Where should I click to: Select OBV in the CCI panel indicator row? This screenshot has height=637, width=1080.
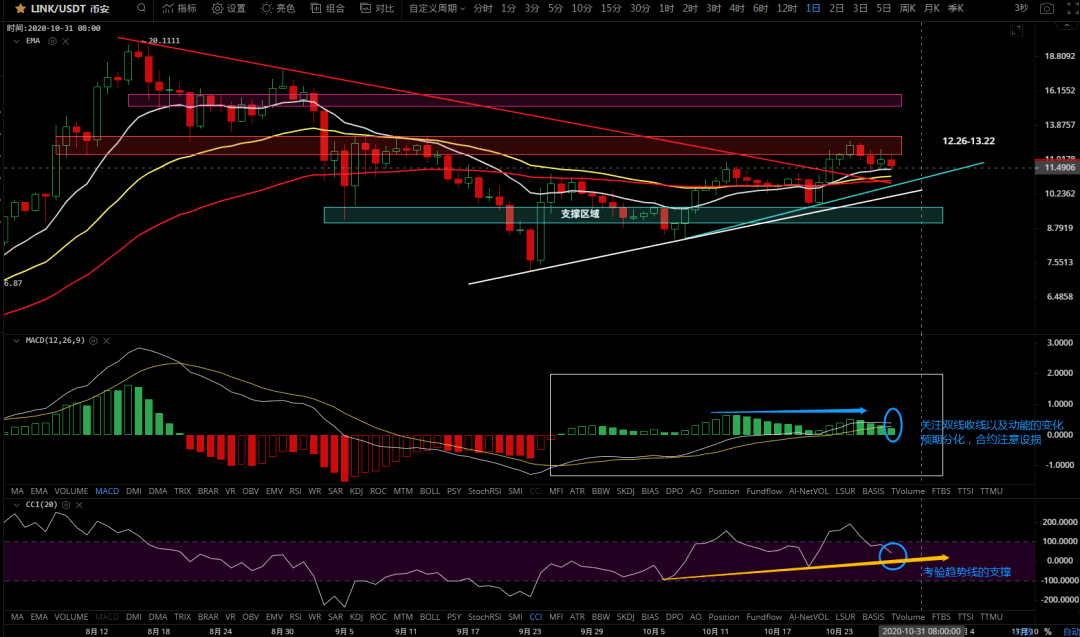point(251,617)
